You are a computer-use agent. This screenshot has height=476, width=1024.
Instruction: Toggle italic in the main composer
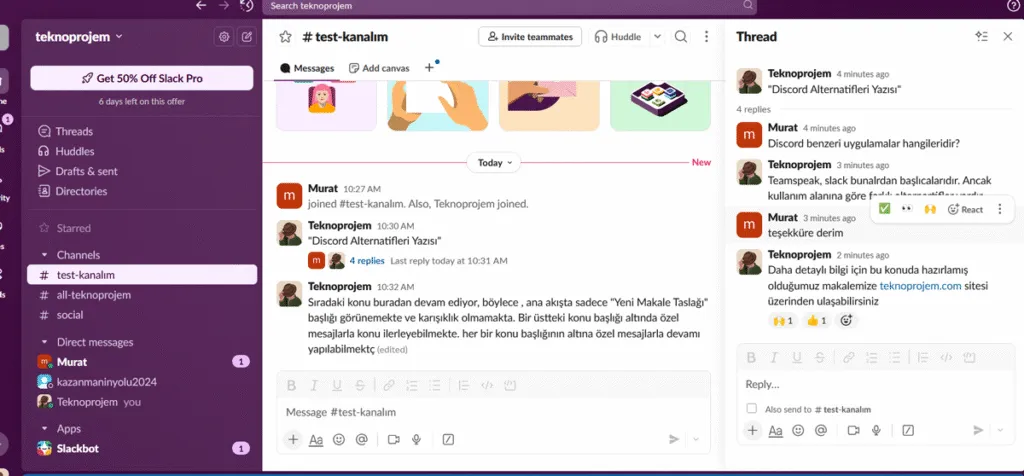314,386
